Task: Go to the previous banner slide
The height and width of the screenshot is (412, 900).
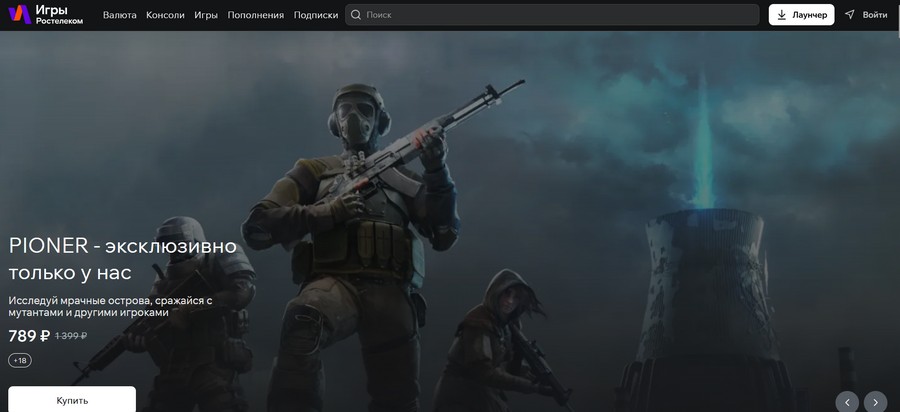Action: click(x=846, y=401)
